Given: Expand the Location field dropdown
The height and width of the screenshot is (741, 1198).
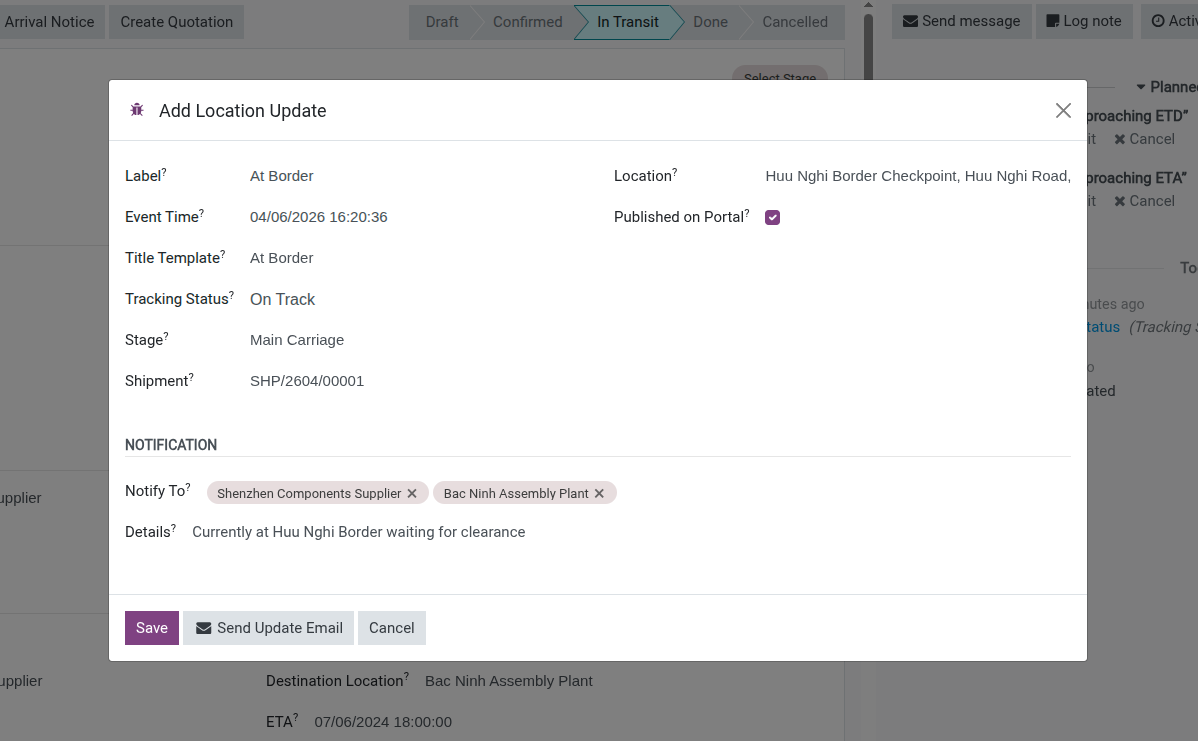Looking at the screenshot, I should click(917, 176).
